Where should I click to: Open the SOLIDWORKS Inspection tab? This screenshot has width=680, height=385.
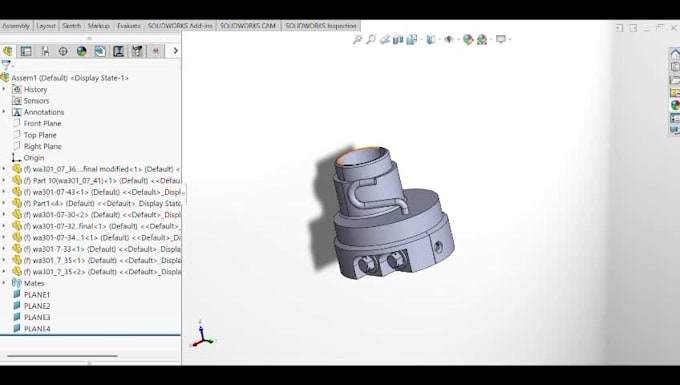320,26
